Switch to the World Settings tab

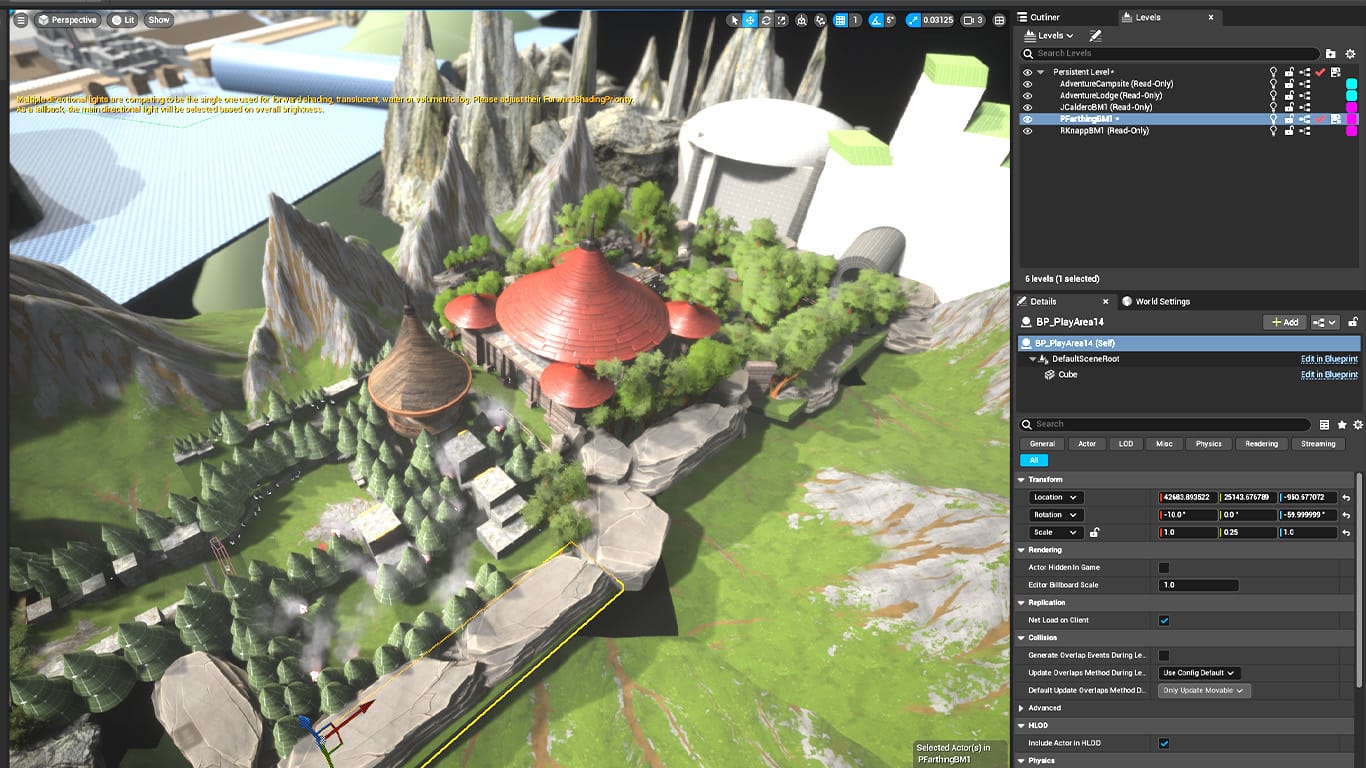(x=1161, y=301)
